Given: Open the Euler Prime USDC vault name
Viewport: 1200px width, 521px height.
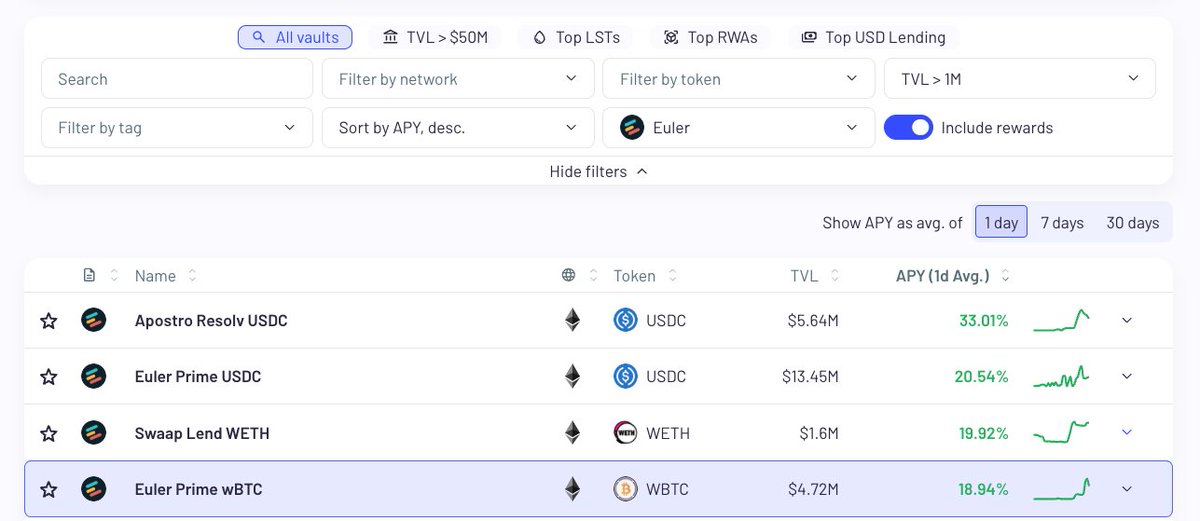Looking at the screenshot, I should 198,377.
